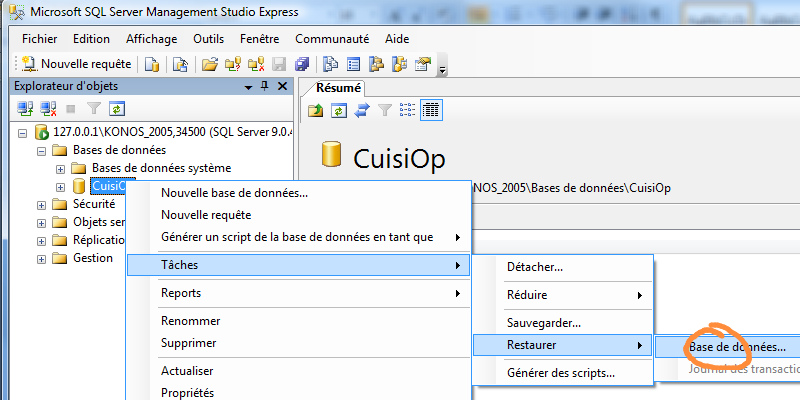Open the Outils menu
This screenshot has width=800, height=400.
(x=208, y=38)
